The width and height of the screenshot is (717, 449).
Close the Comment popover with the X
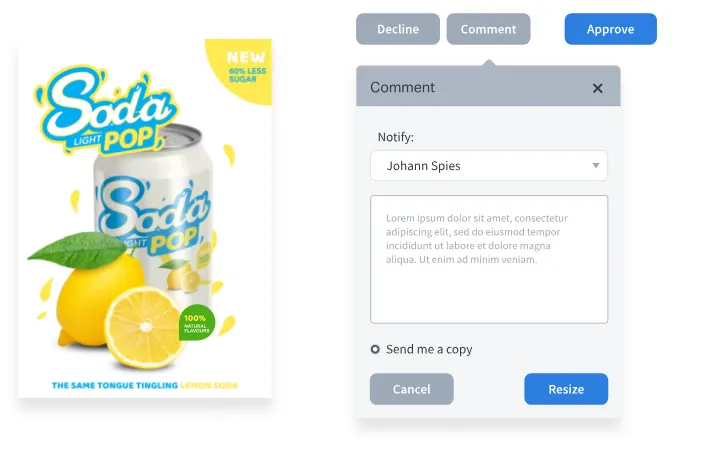[x=597, y=88]
